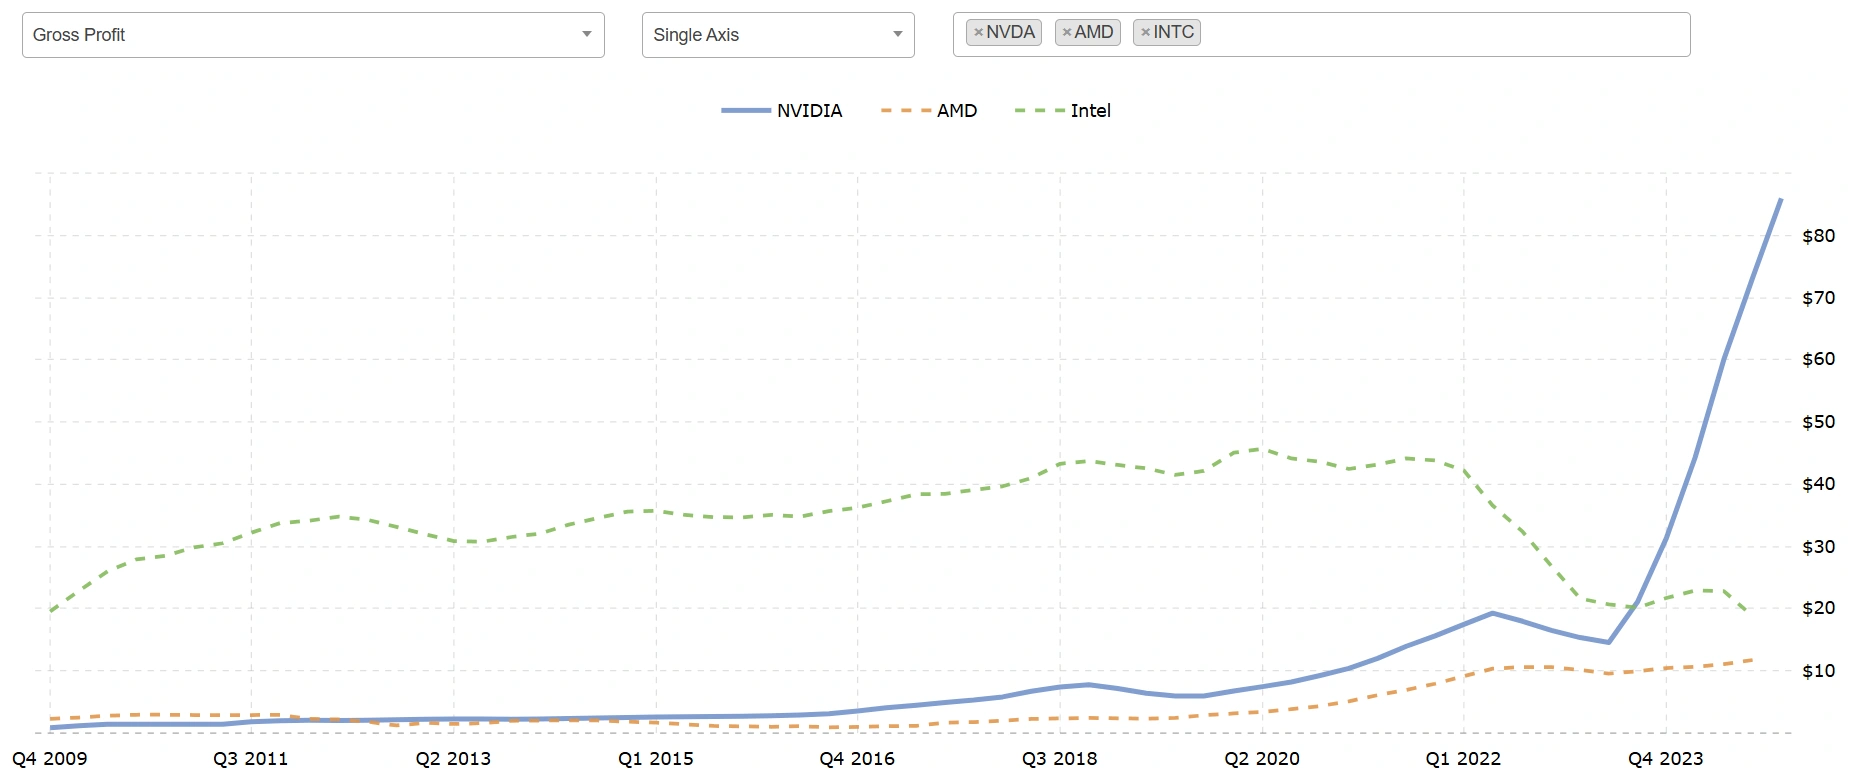This screenshot has width=1853, height=775.
Task: Toggle the Intel series in the legend
Action: [x=1063, y=111]
